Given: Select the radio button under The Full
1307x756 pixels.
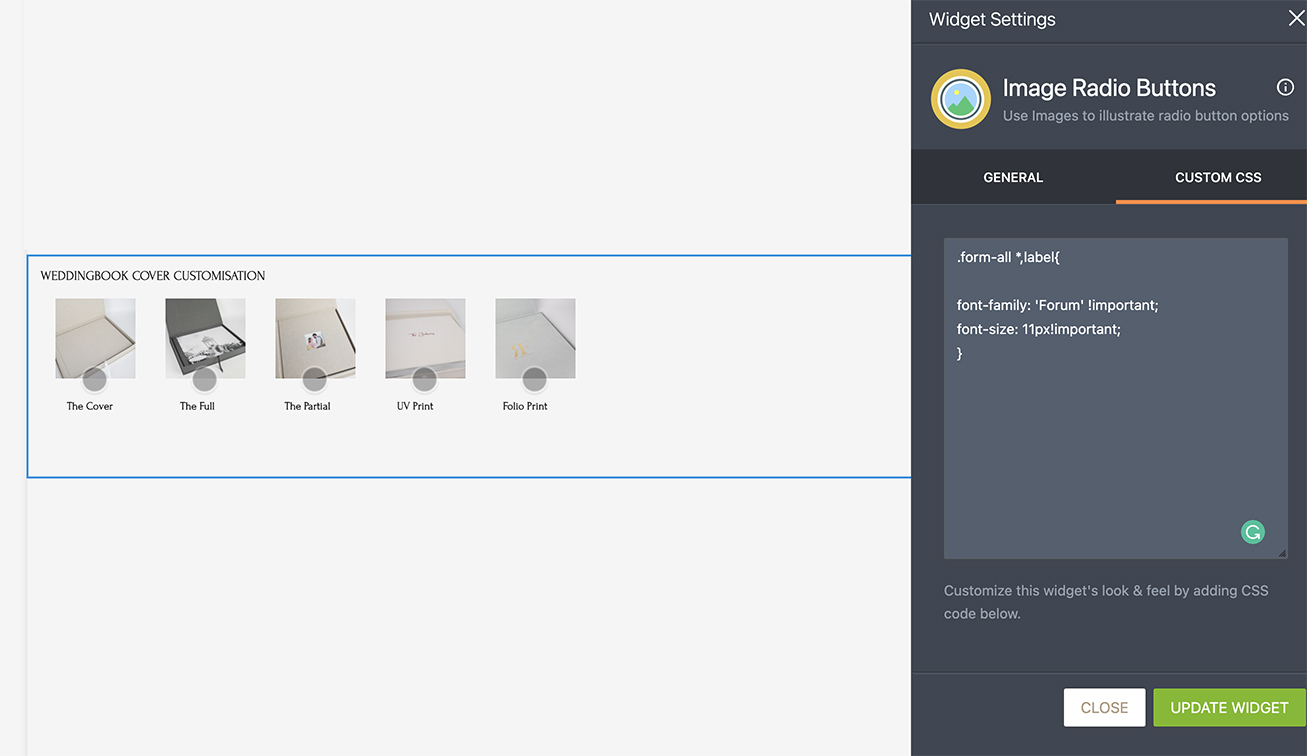Looking at the screenshot, I should pos(205,380).
